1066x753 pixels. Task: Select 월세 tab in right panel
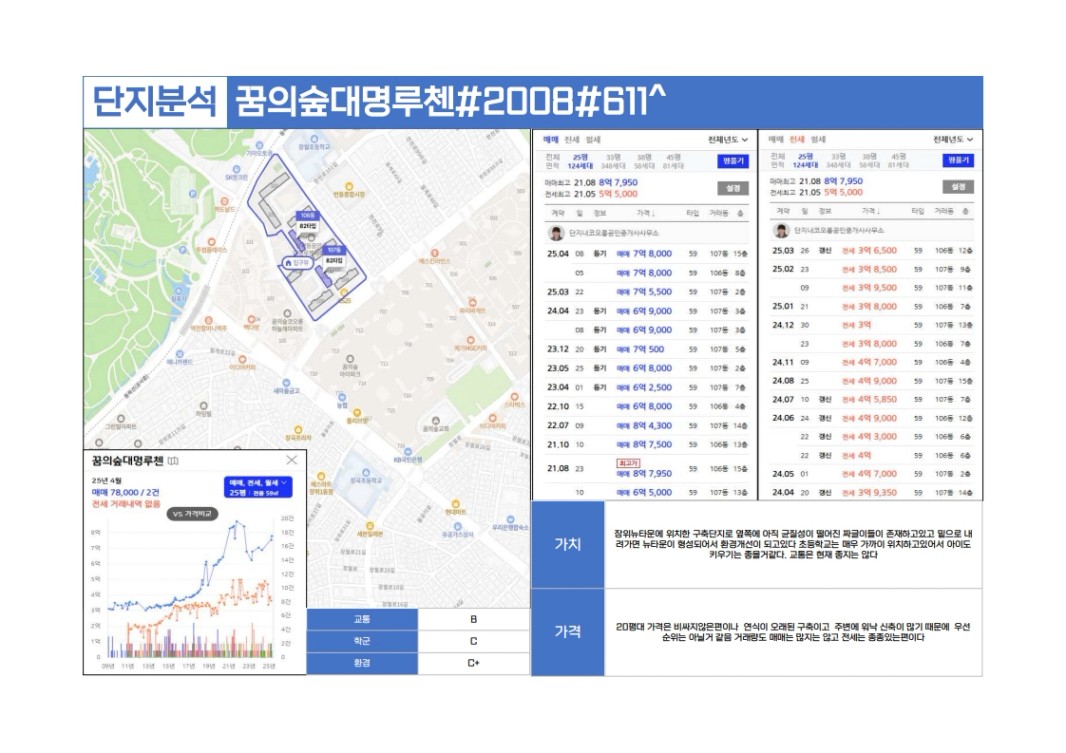point(818,139)
